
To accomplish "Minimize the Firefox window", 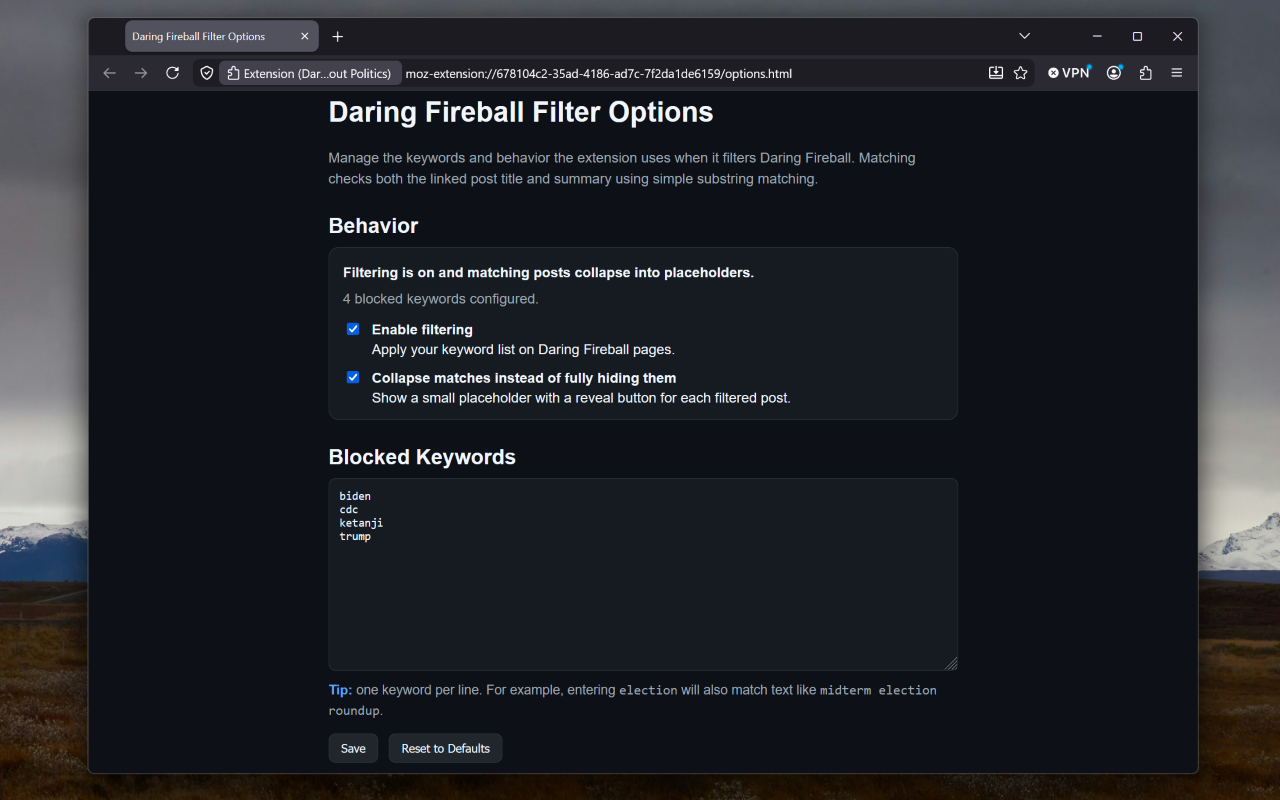I will pyautogui.click(x=1097, y=36).
